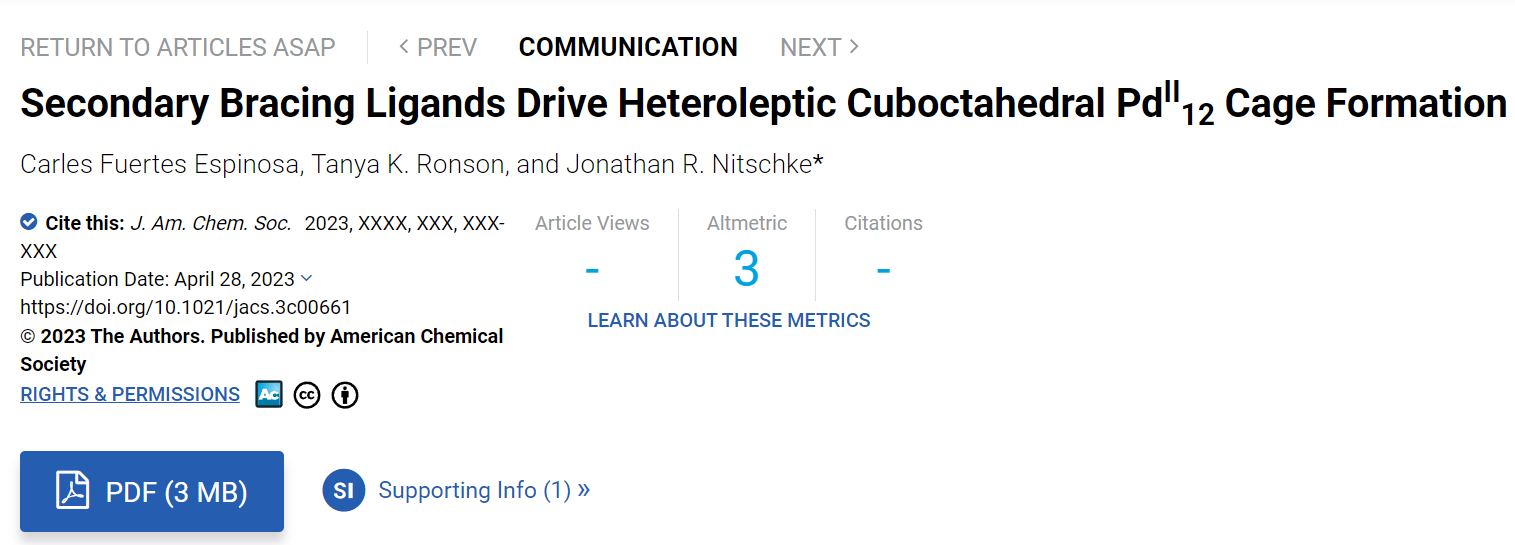Click the CC attribution person icon

click(345, 395)
